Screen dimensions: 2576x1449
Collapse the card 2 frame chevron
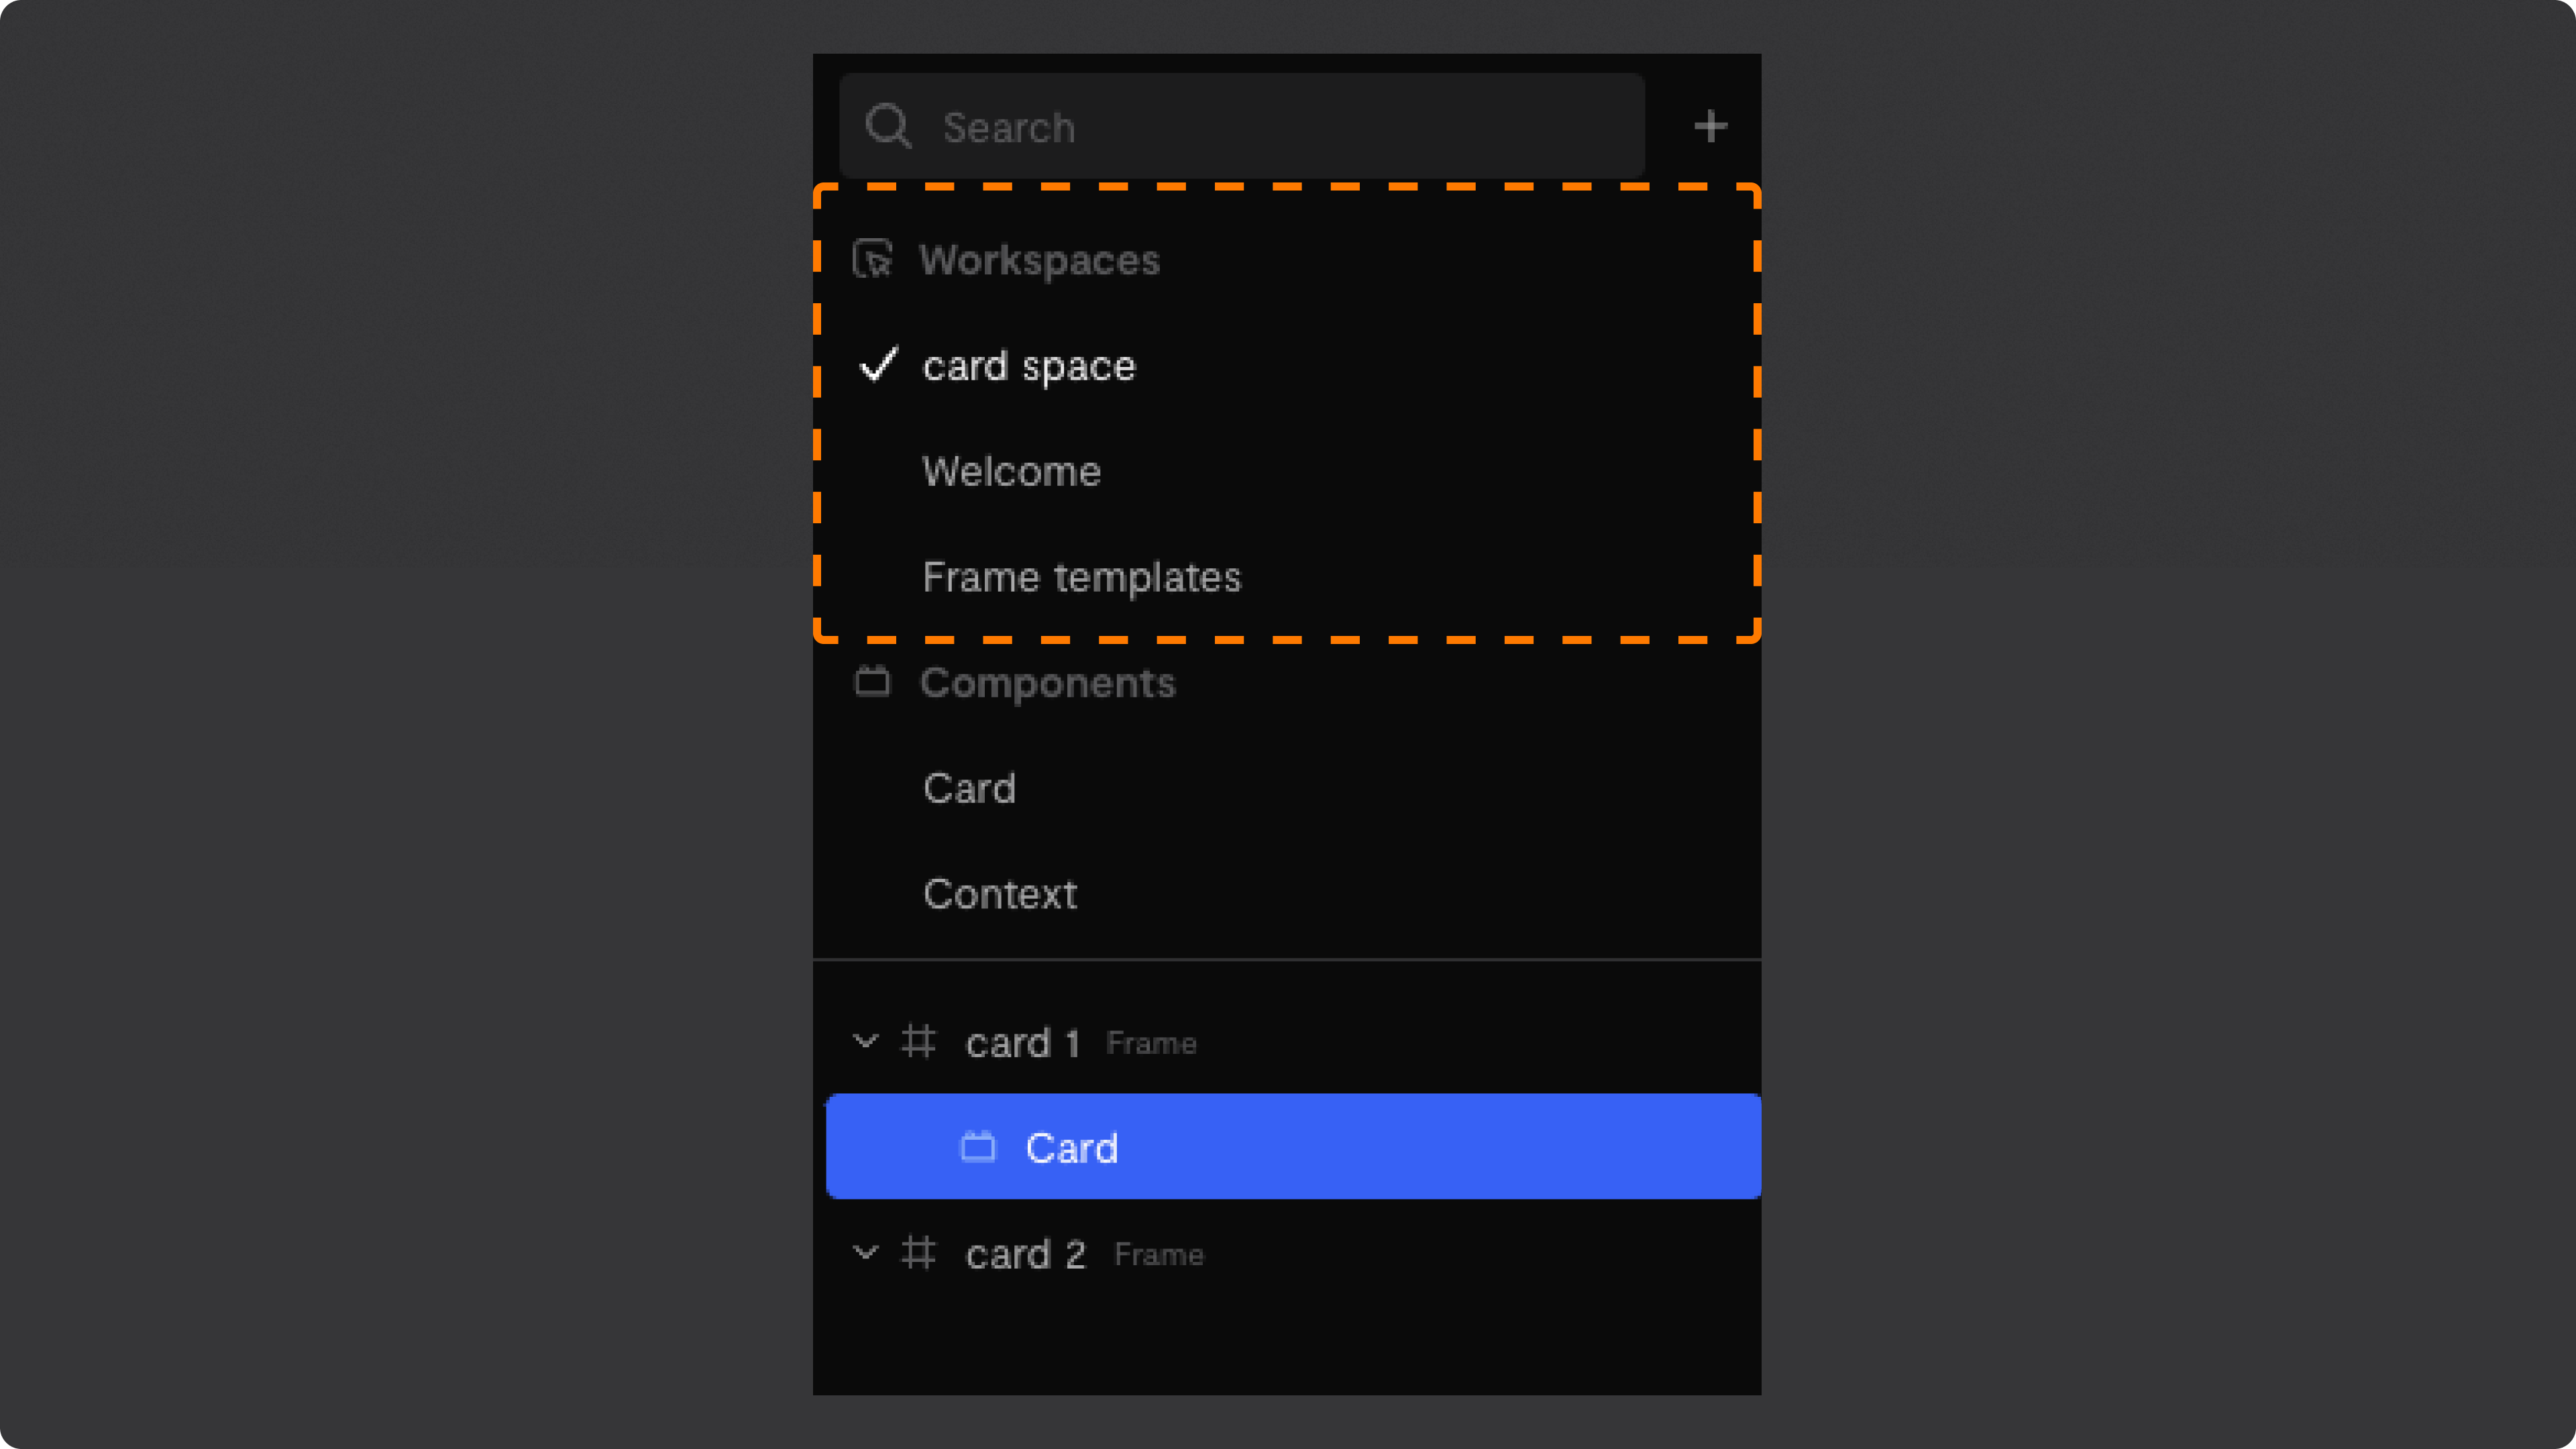pos(865,1253)
